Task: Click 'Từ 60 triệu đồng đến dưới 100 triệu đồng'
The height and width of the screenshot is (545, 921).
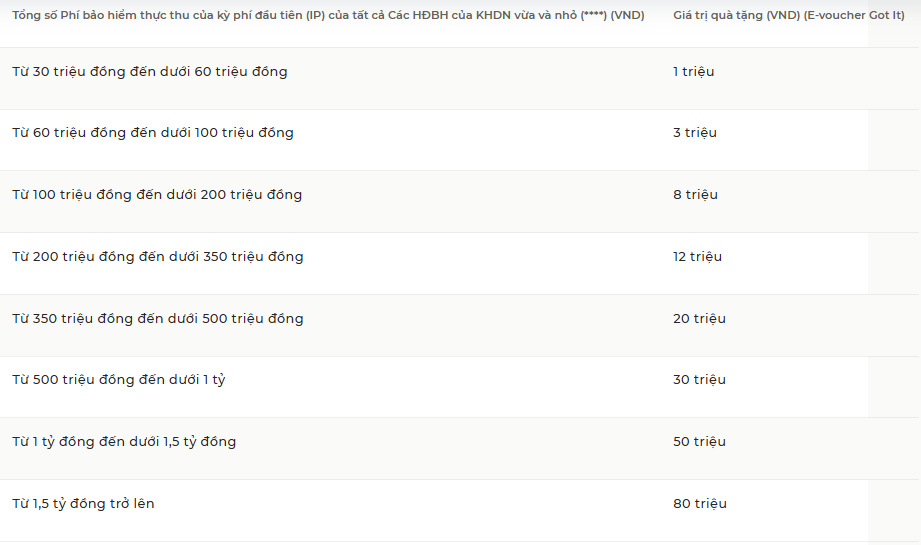Action: (153, 133)
